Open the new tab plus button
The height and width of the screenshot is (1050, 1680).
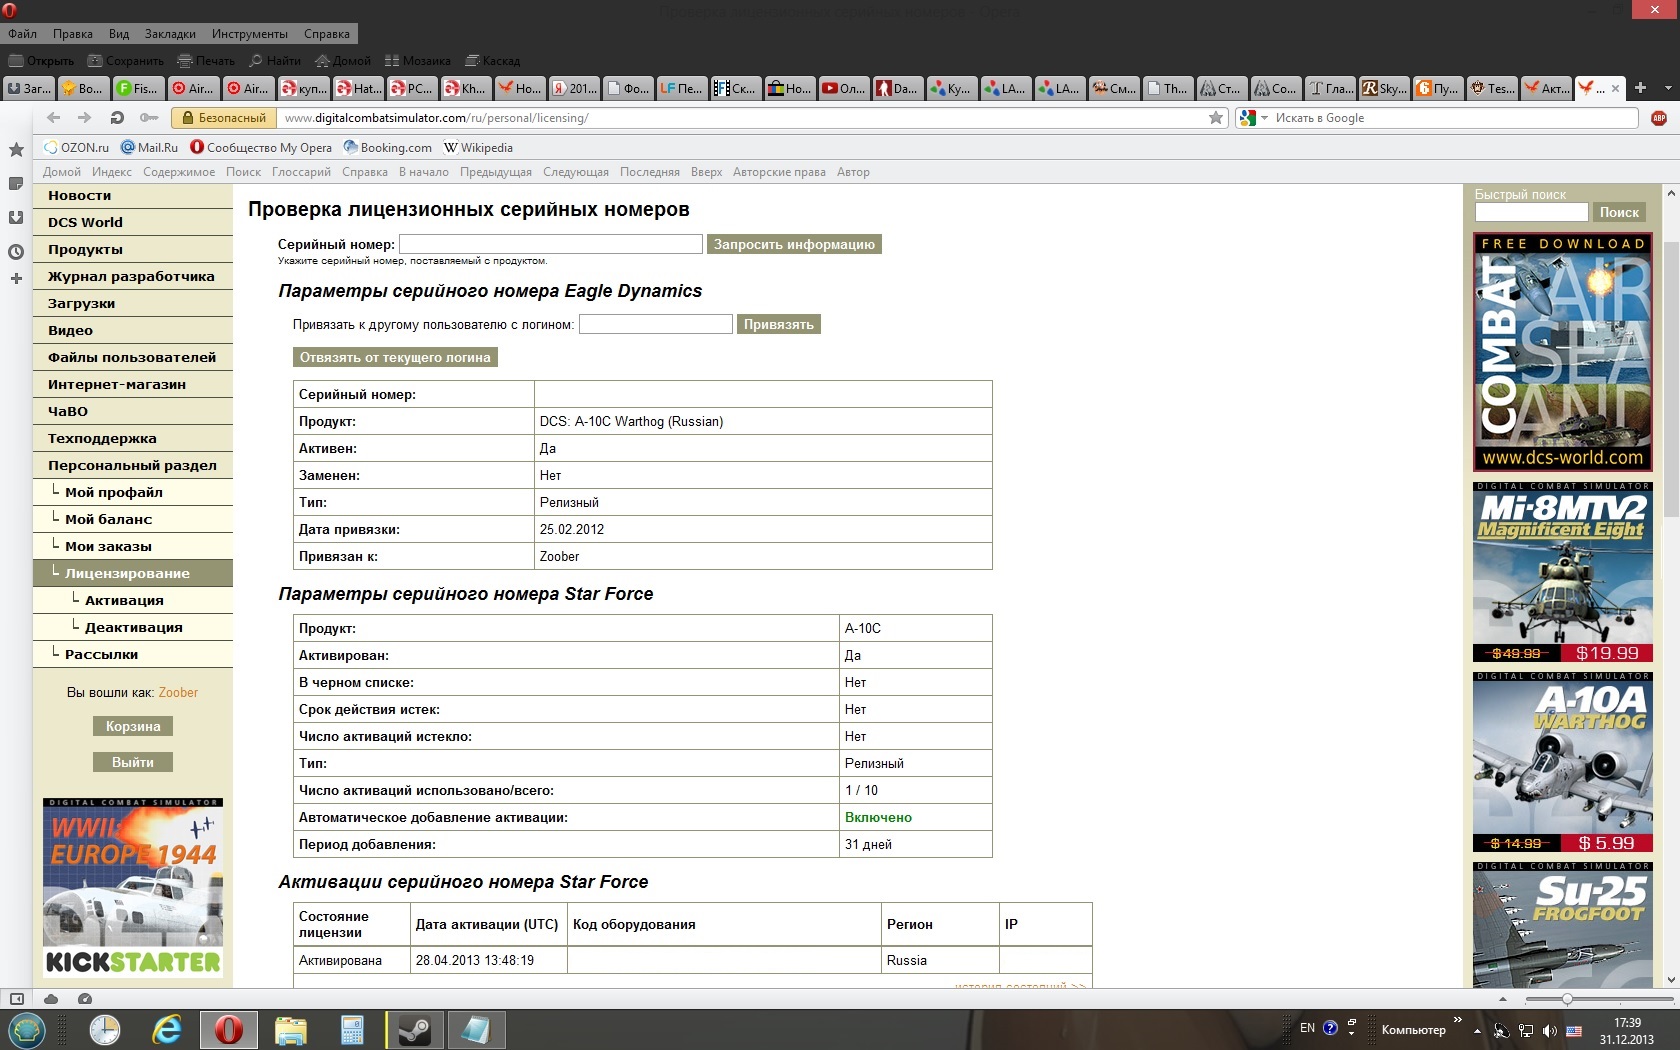(x=1640, y=88)
